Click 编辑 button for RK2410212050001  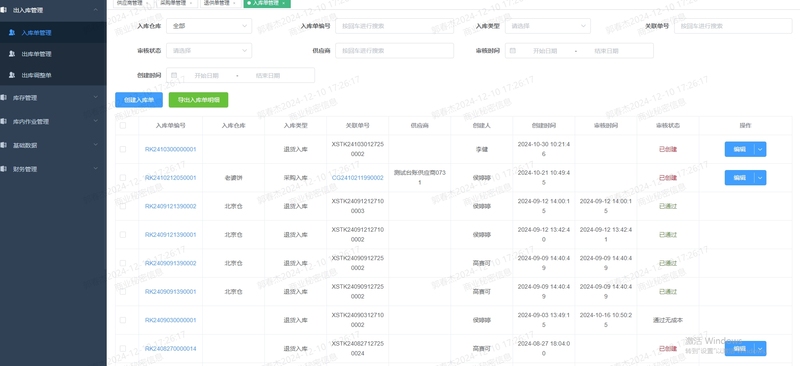(739, 178)
